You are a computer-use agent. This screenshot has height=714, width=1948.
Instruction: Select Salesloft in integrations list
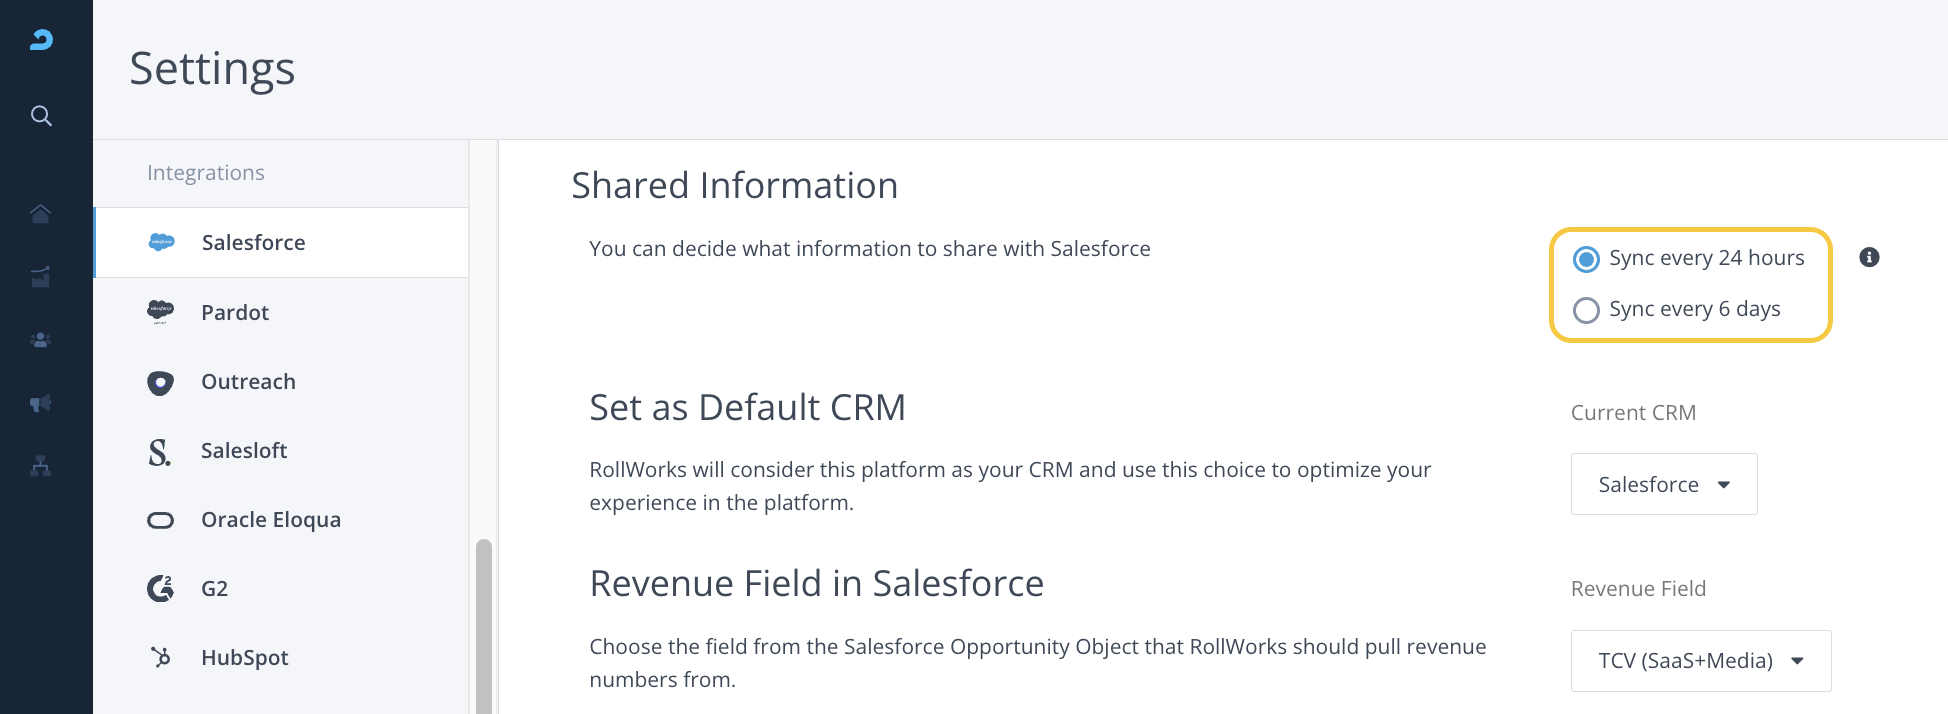tap(244, 451)
